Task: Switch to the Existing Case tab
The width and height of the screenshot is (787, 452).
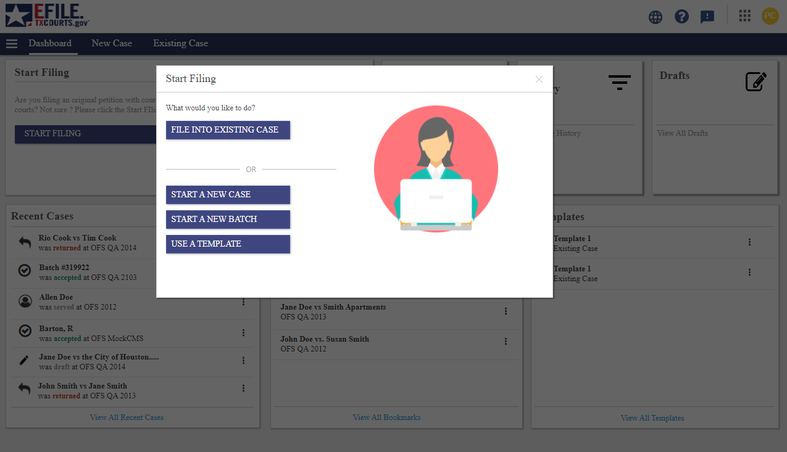Action: (180, 44)
